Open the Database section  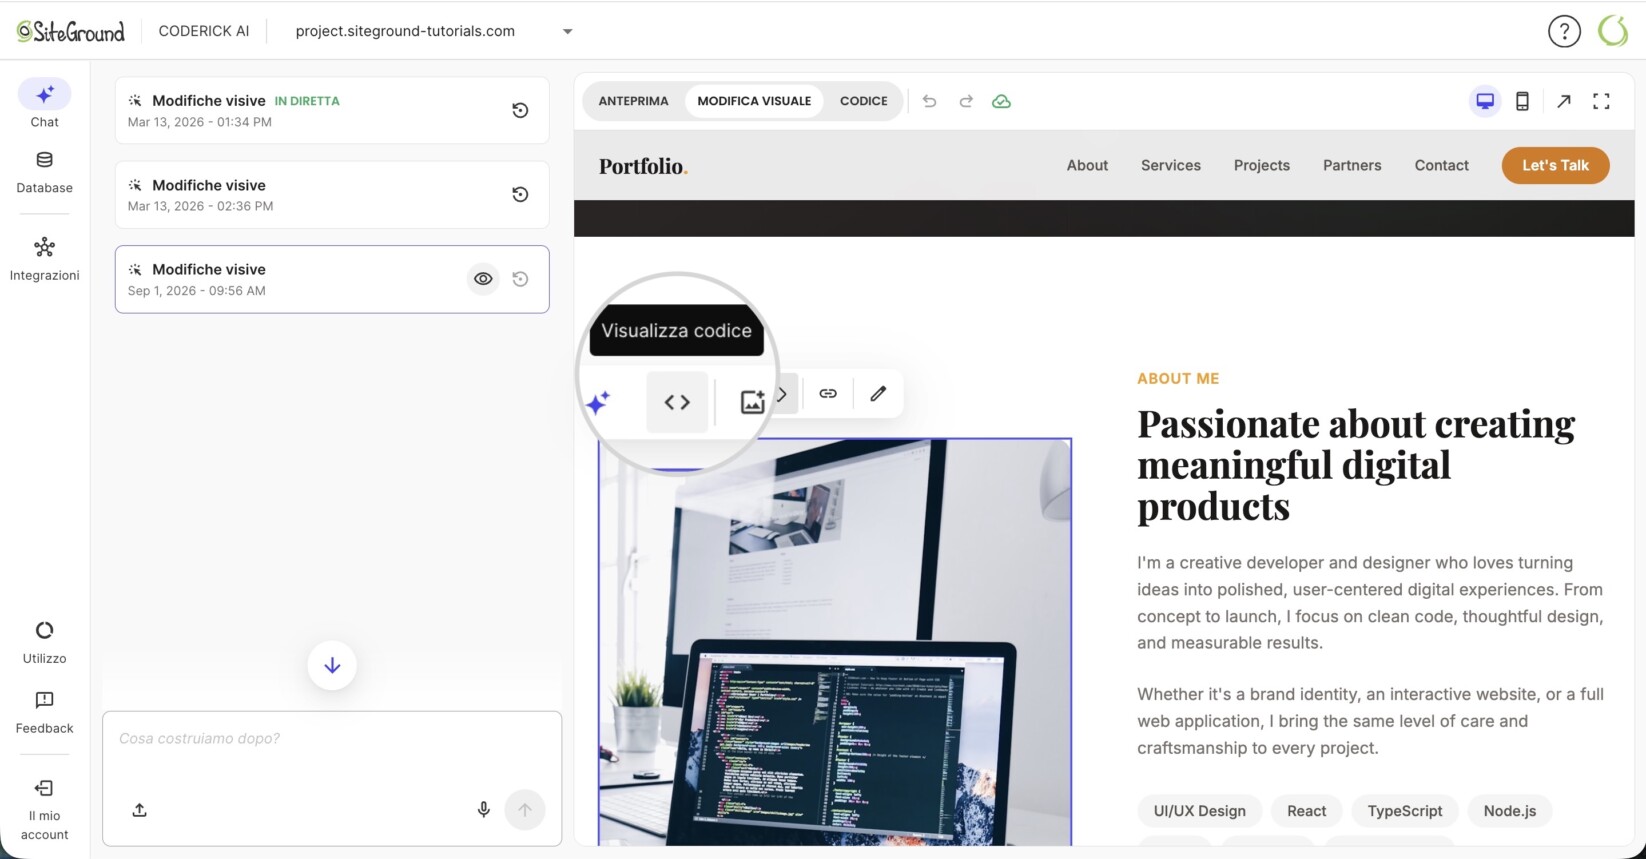click(44, 172)
